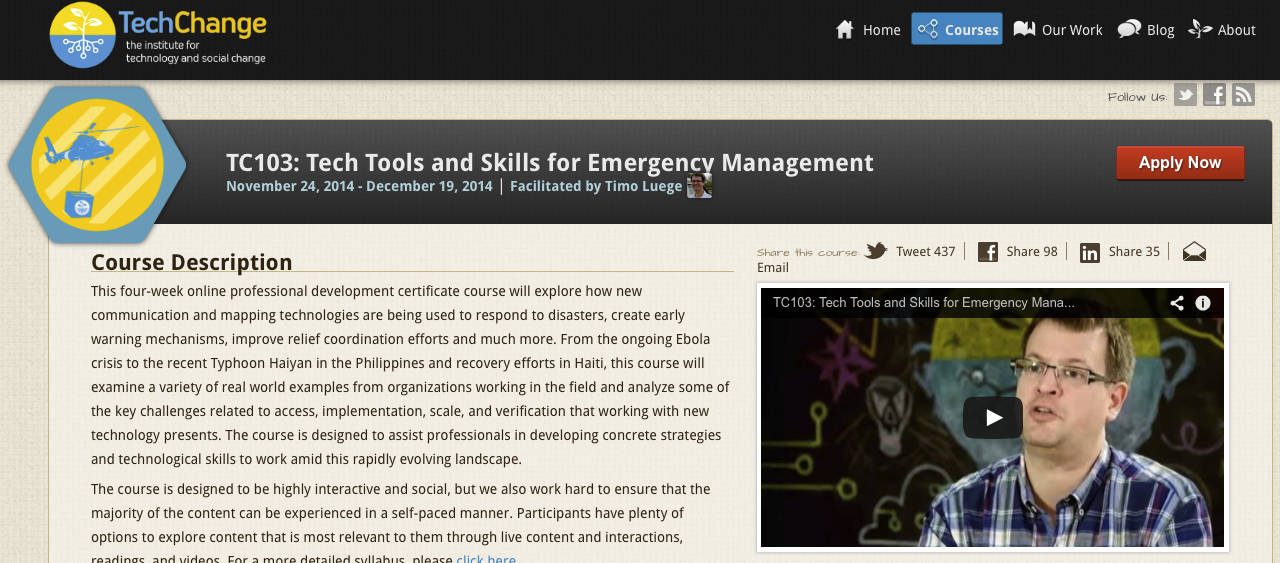Follow TechChange on Twitter icon
Viewport: 1280px width, 563px height.
1185,95
